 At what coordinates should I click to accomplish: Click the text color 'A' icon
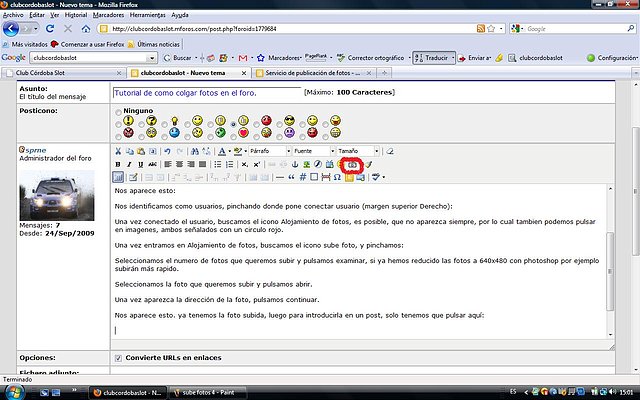[x=222, y=151]
